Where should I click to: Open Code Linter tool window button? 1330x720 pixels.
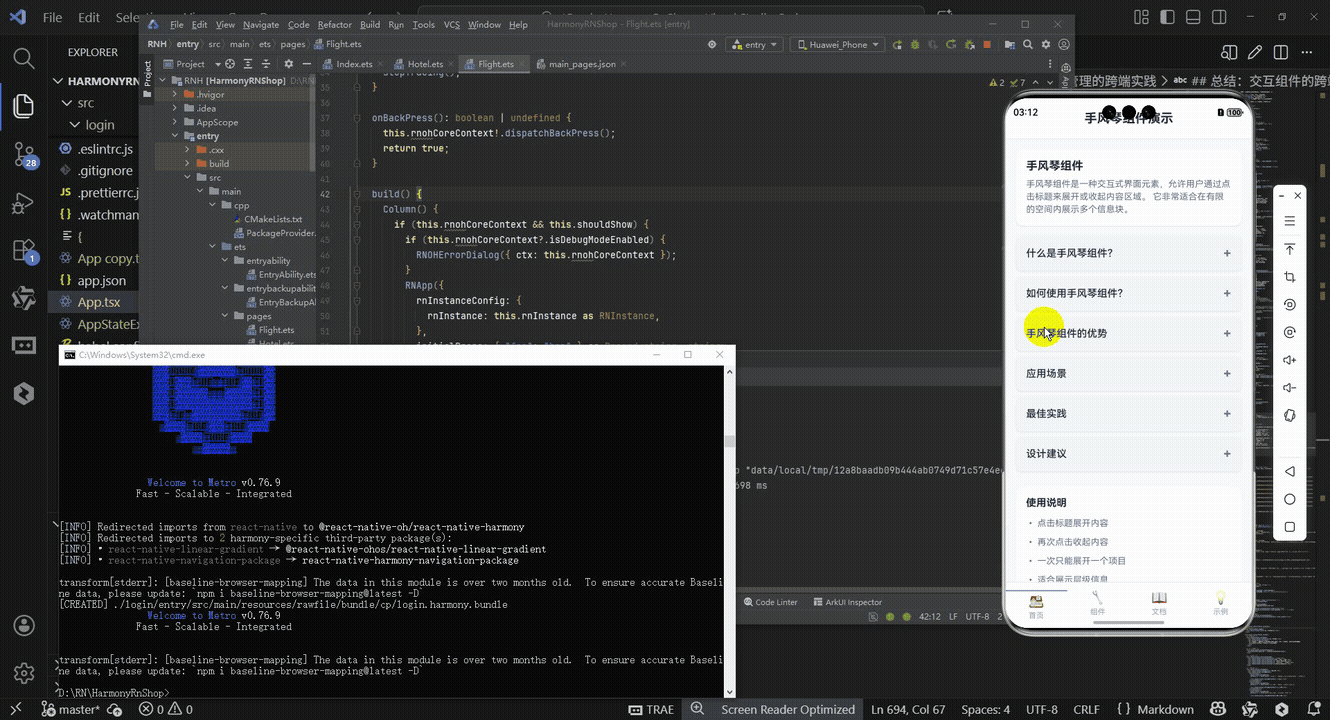pyautogui.click(x=770, y=602)
